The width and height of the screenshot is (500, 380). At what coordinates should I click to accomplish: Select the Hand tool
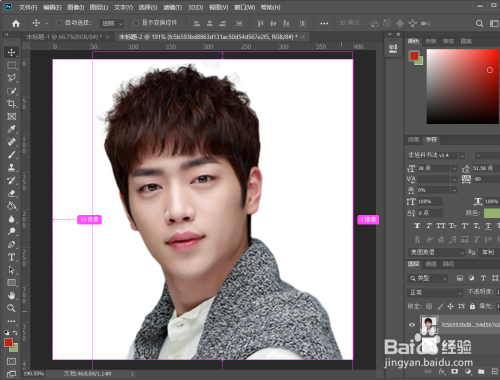click(11, 295)
